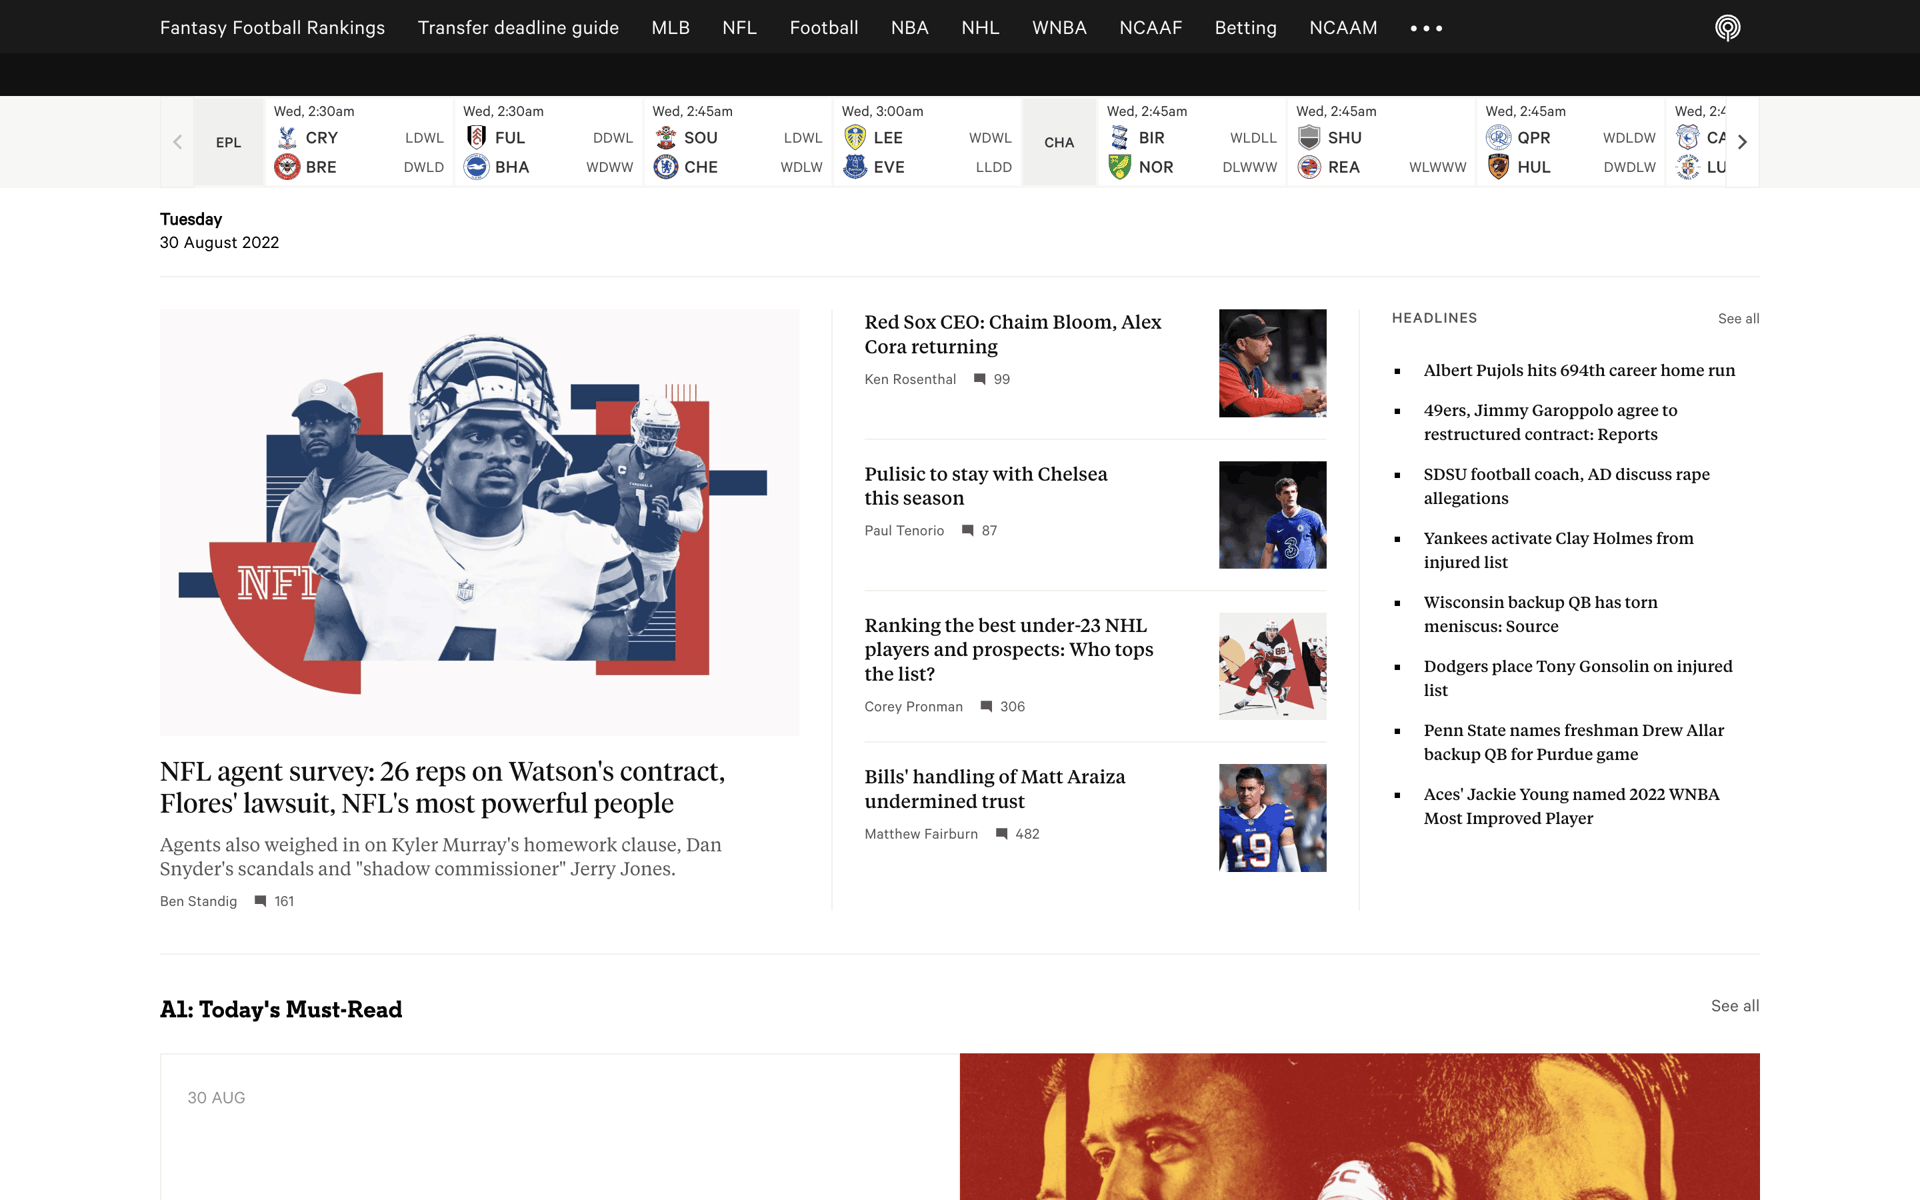Click the Leeds crest in the ticker
This screenshot has width=1920, height=1200.
point(855,138)
